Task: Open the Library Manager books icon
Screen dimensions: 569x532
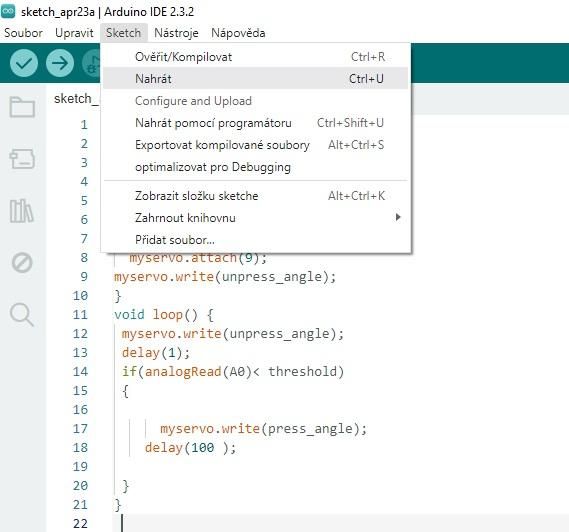Action: (x=22, y=210)
